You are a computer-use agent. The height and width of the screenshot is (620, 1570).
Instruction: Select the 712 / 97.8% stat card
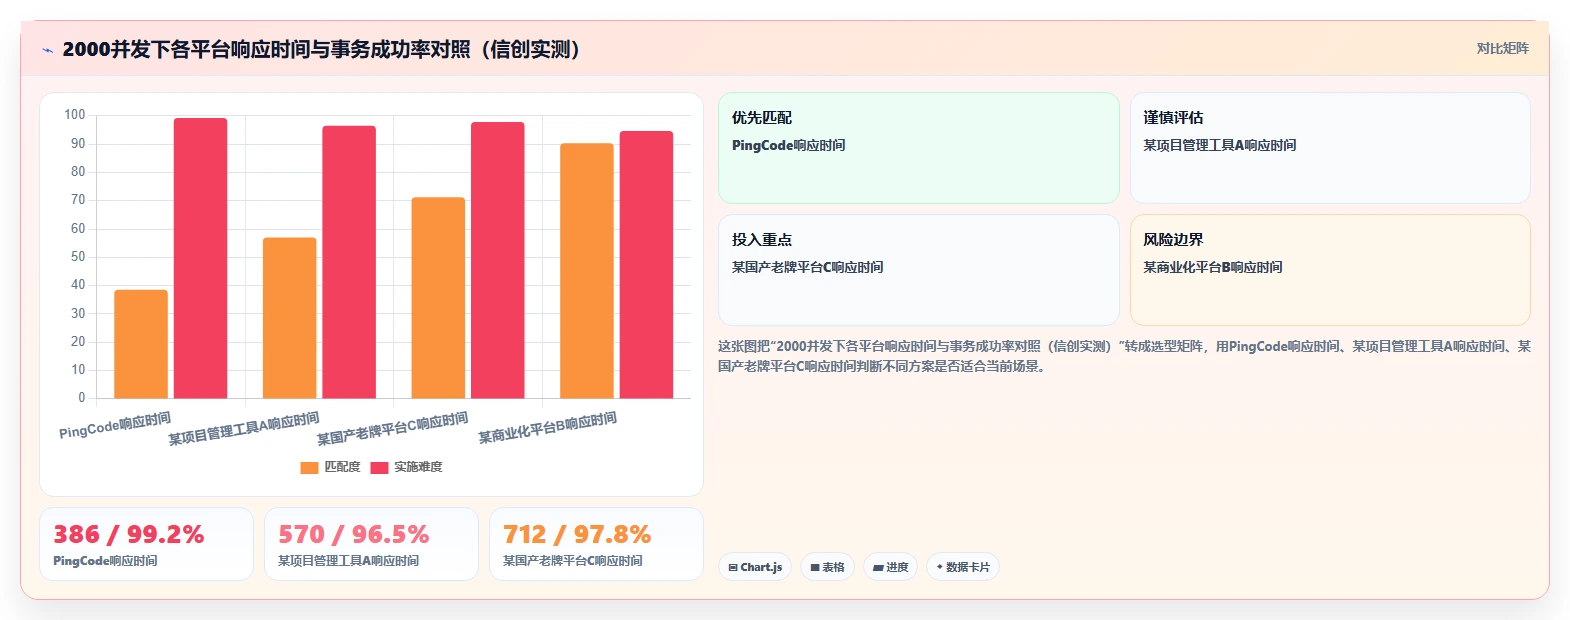point(596,544)
